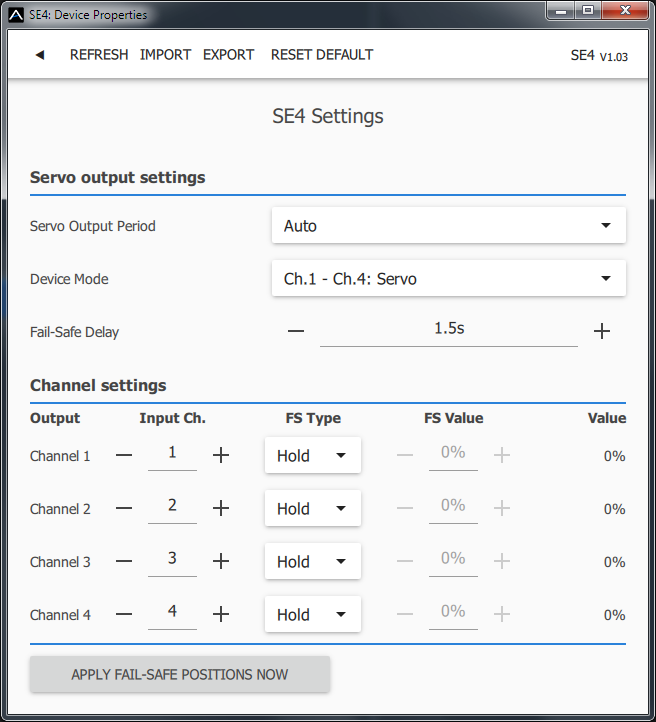Select IMPORT from the top toolbar
The height and width of the screenshot is (722, 656).
[x=165, y=55]
